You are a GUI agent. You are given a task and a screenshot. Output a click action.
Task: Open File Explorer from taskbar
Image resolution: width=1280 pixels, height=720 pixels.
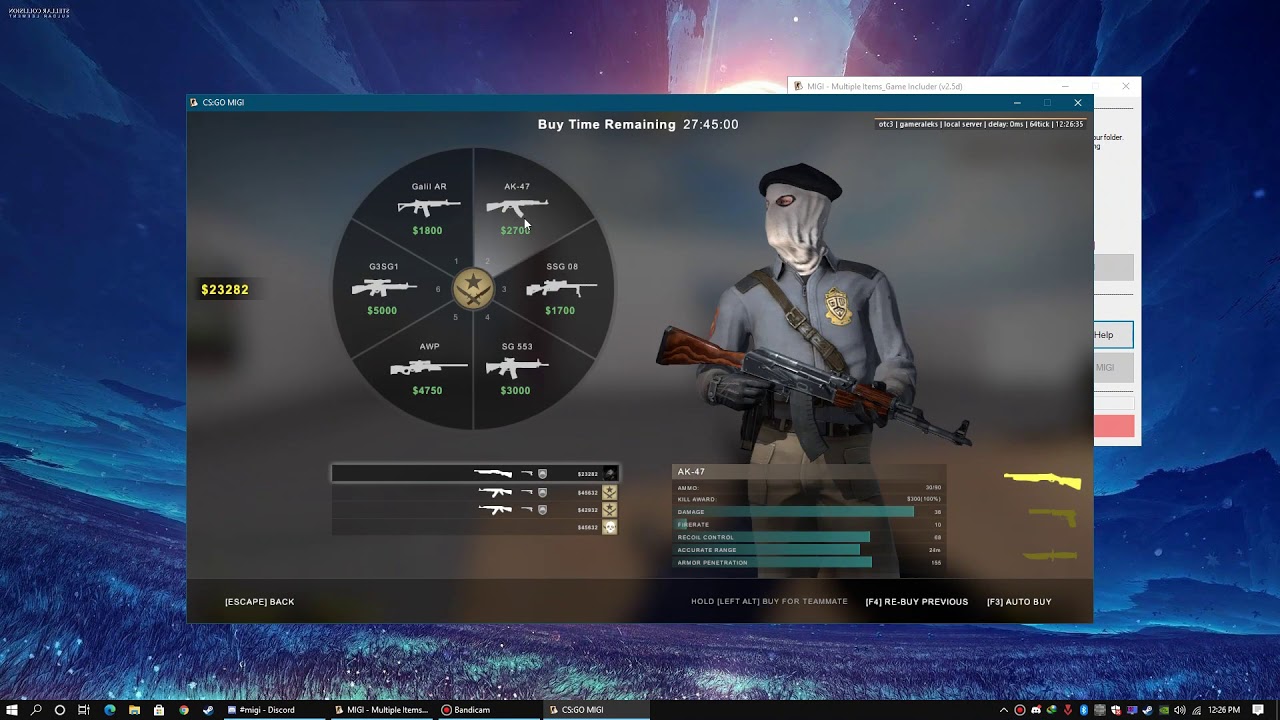pyautogui.click(x=134, y=710)
